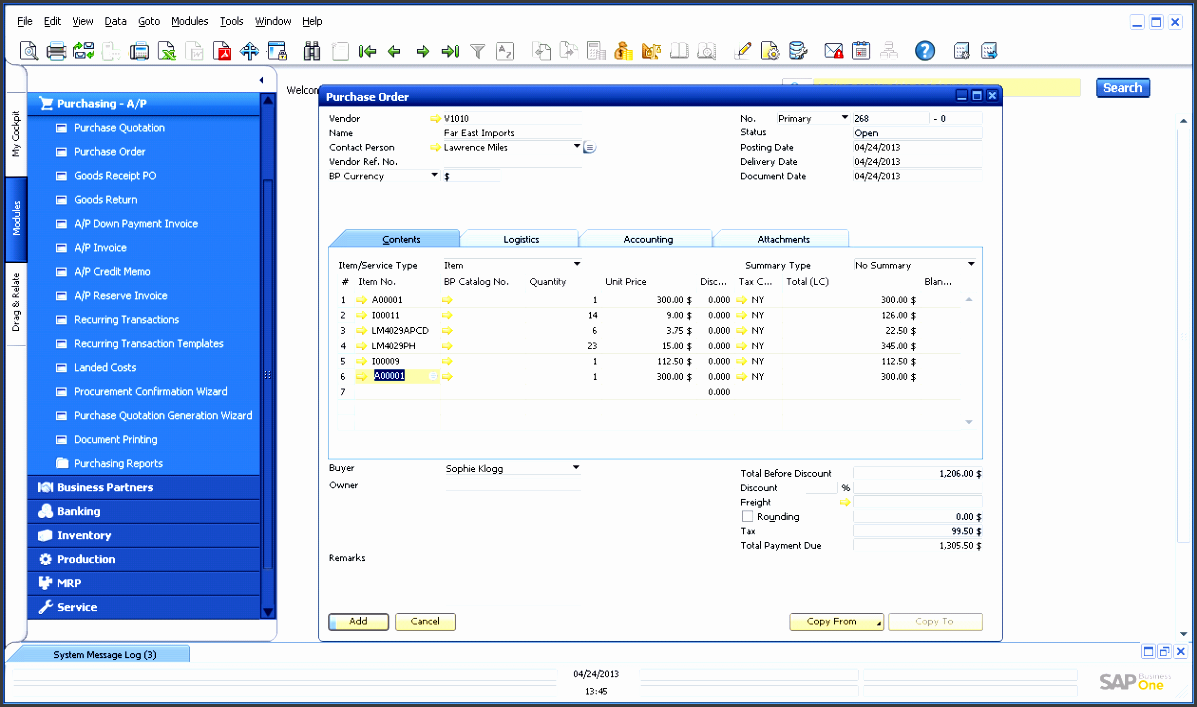The image size is (1197, 707).
Task: Expand the Banking module
Action: pos(144,512)
